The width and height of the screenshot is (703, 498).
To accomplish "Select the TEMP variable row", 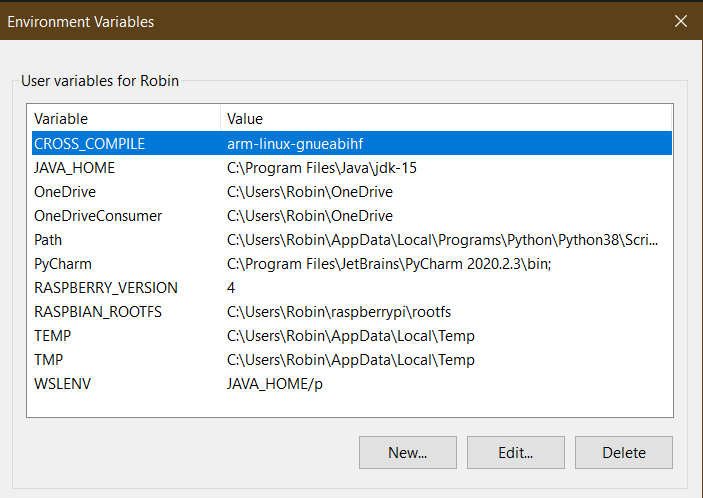I will tap(352, 336).
